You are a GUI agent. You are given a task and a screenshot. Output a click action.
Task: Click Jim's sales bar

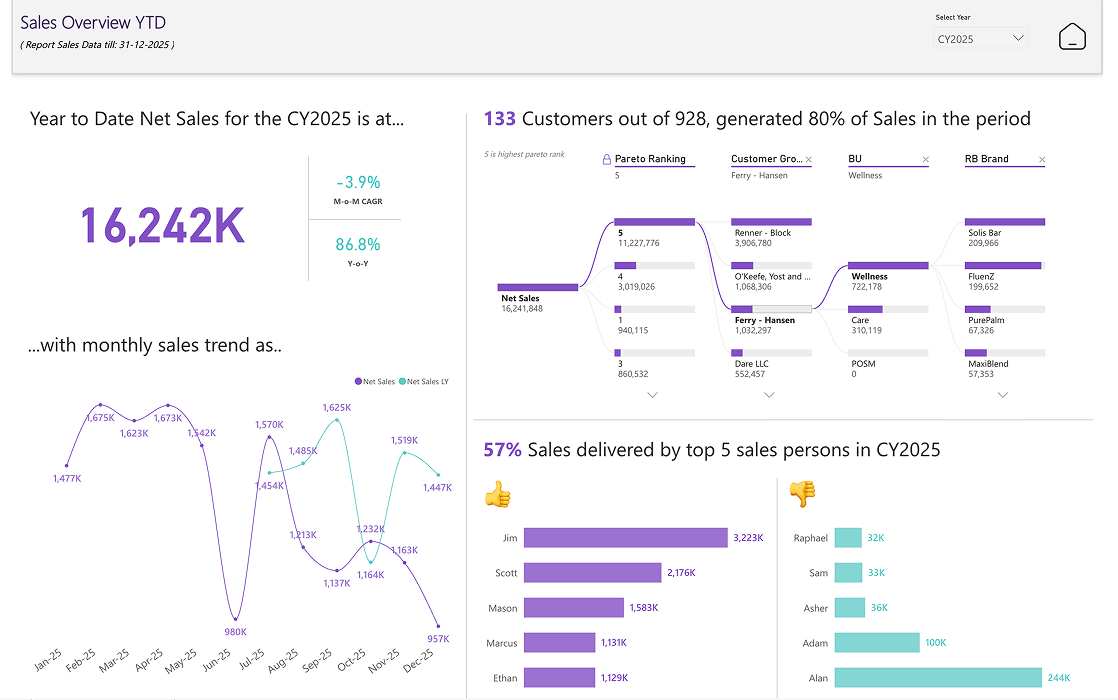coord(625,537)
